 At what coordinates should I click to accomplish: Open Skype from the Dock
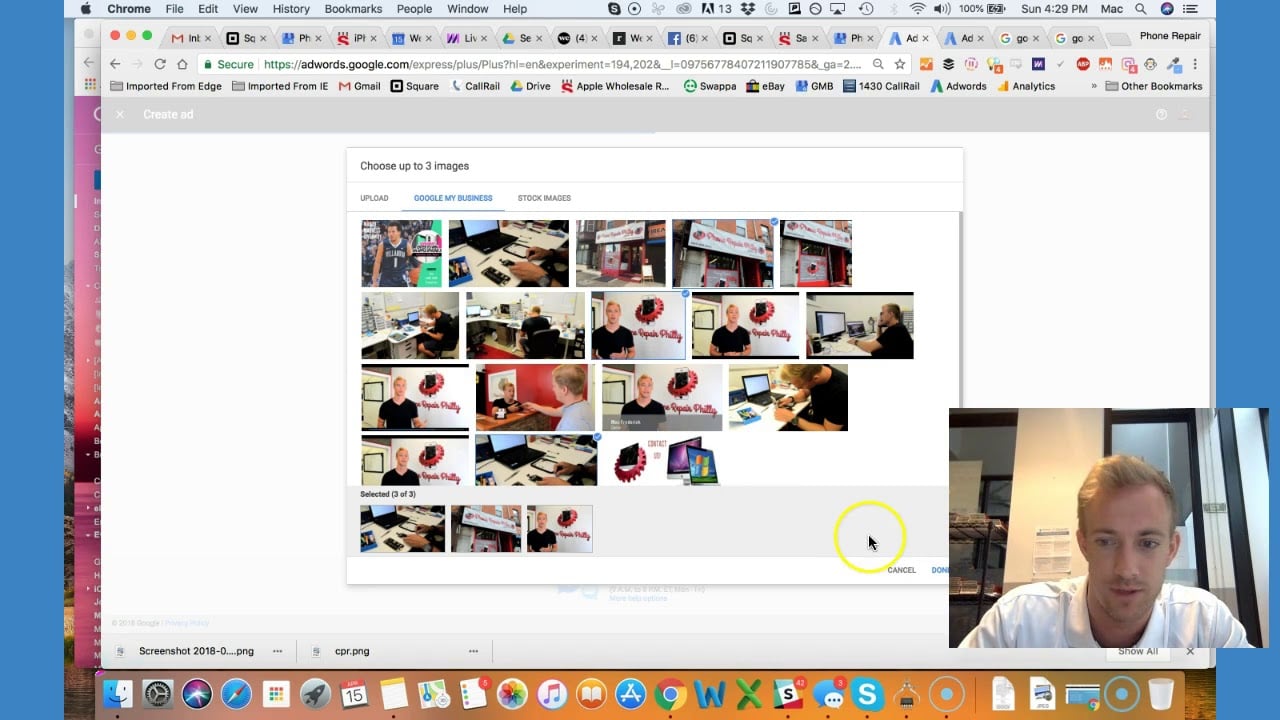tap(866, 693)
